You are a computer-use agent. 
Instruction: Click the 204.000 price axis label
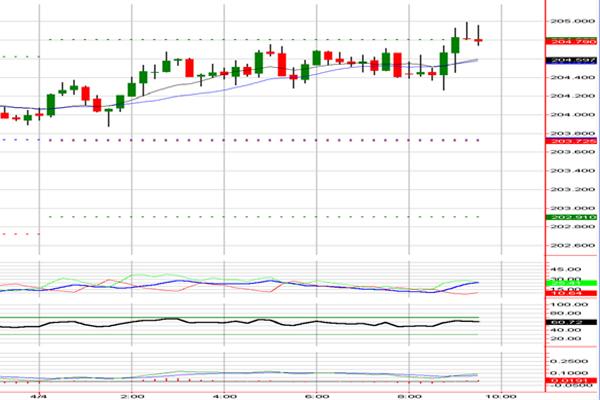(572, 114)
